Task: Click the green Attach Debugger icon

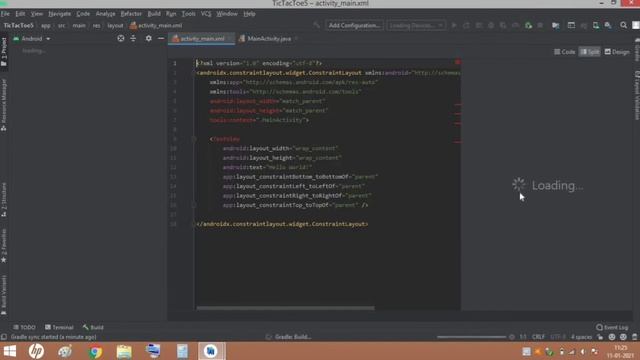Action: click(528, 25)
